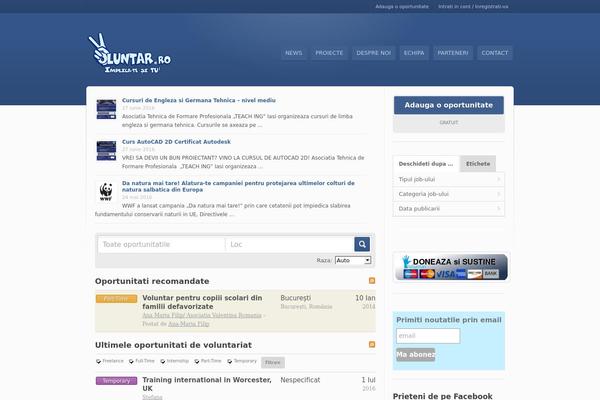Open thumbnail of Curs AutoCAD 2D article
The image size is (600, 400).
(106, 150)
